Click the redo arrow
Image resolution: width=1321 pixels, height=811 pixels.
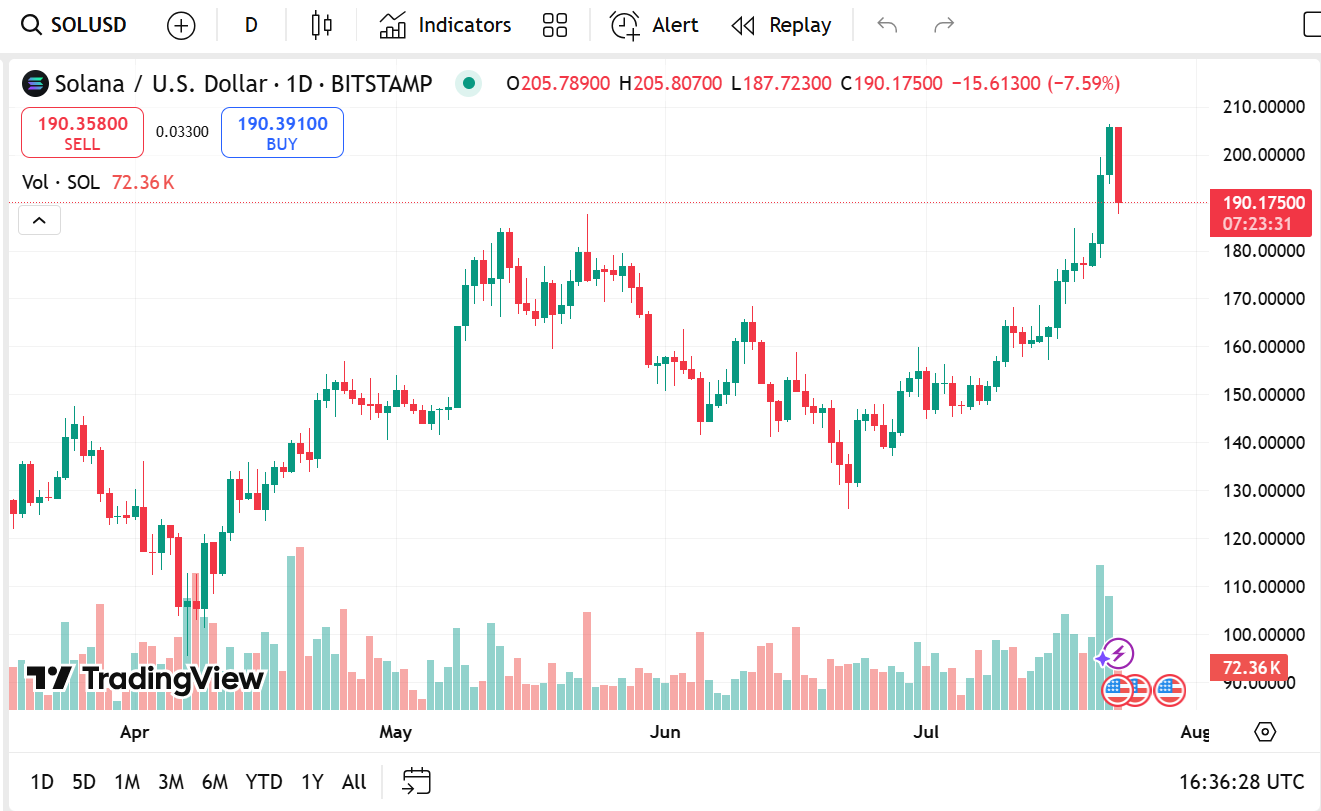tap(943, 25)
